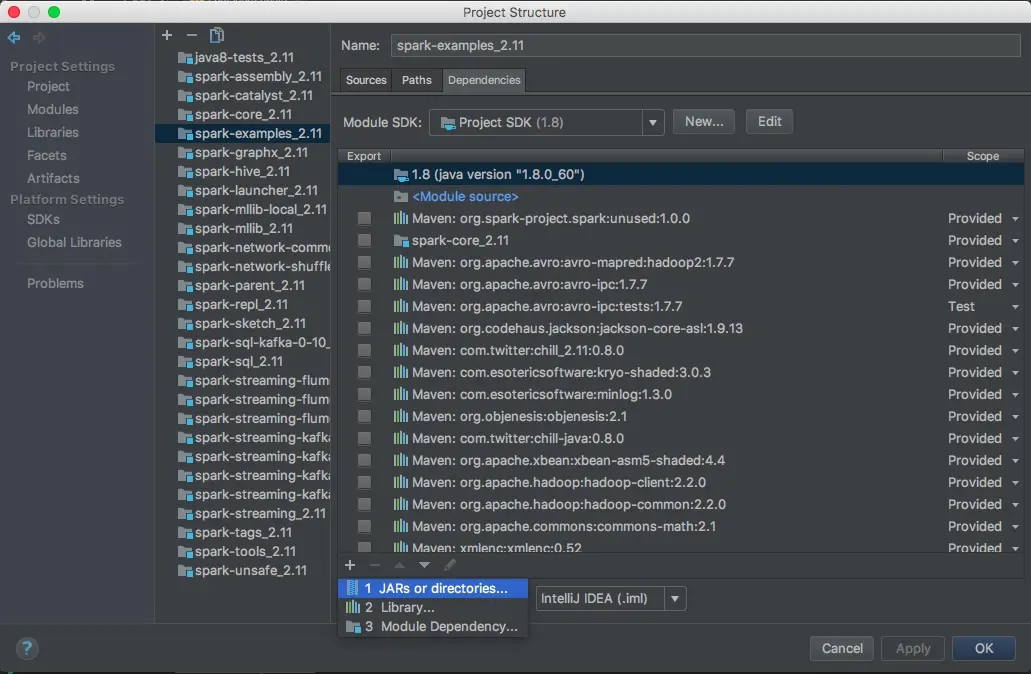
Task: Click library icon for kryo-shaded dependency
Action: coord(400,372)
